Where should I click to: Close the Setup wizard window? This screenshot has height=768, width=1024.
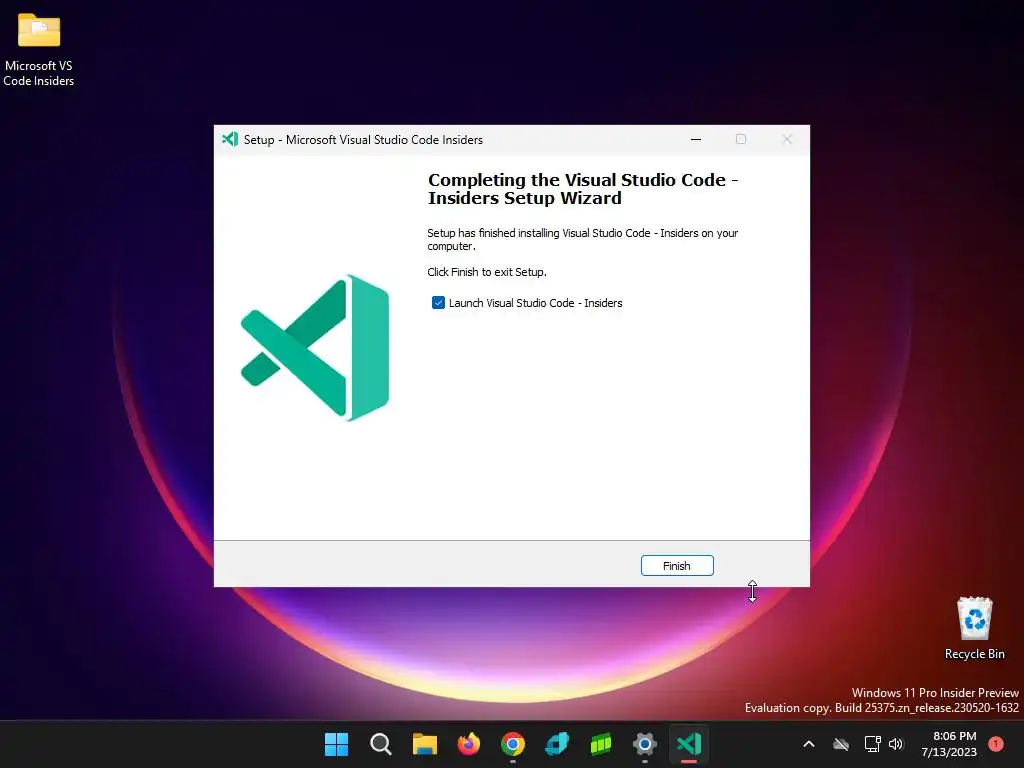[x=787, y=139]
